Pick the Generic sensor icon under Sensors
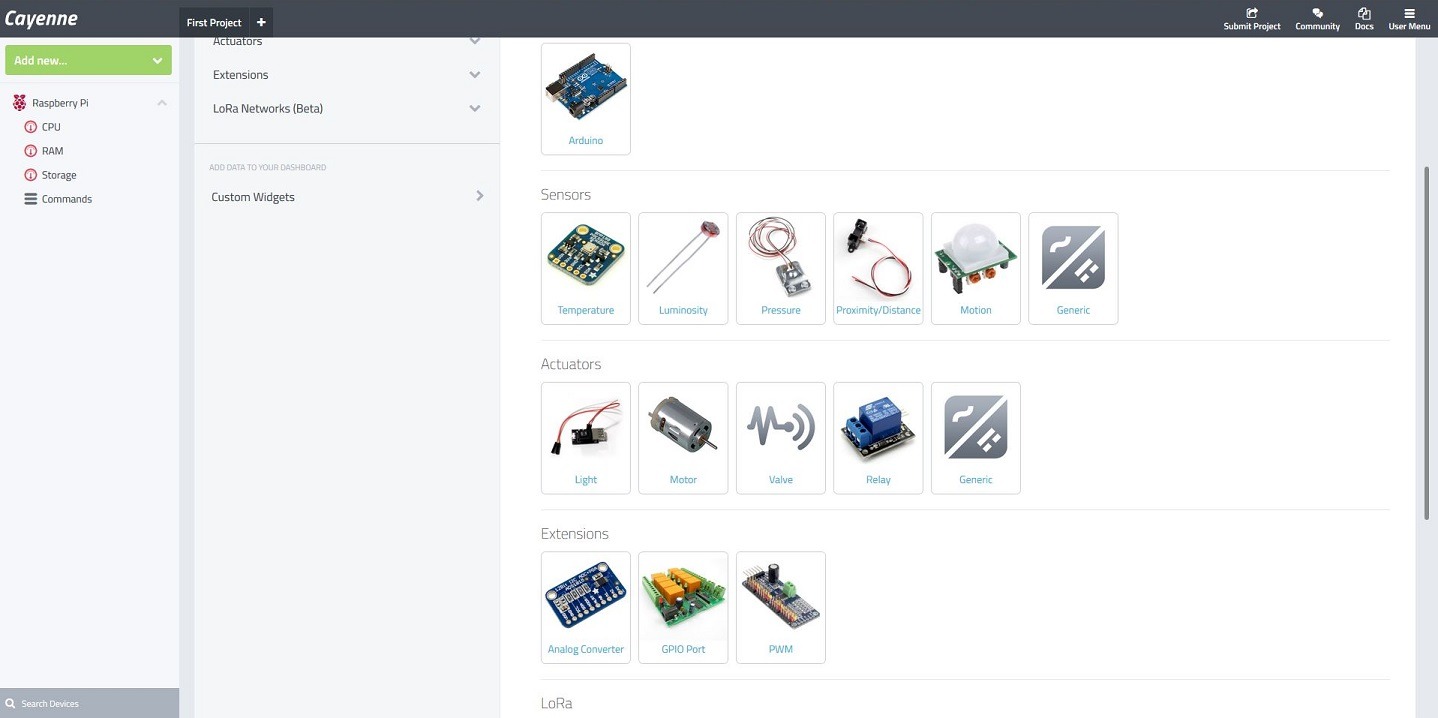The width and height of the screenshot is (1438, 718). [1073, 257]
